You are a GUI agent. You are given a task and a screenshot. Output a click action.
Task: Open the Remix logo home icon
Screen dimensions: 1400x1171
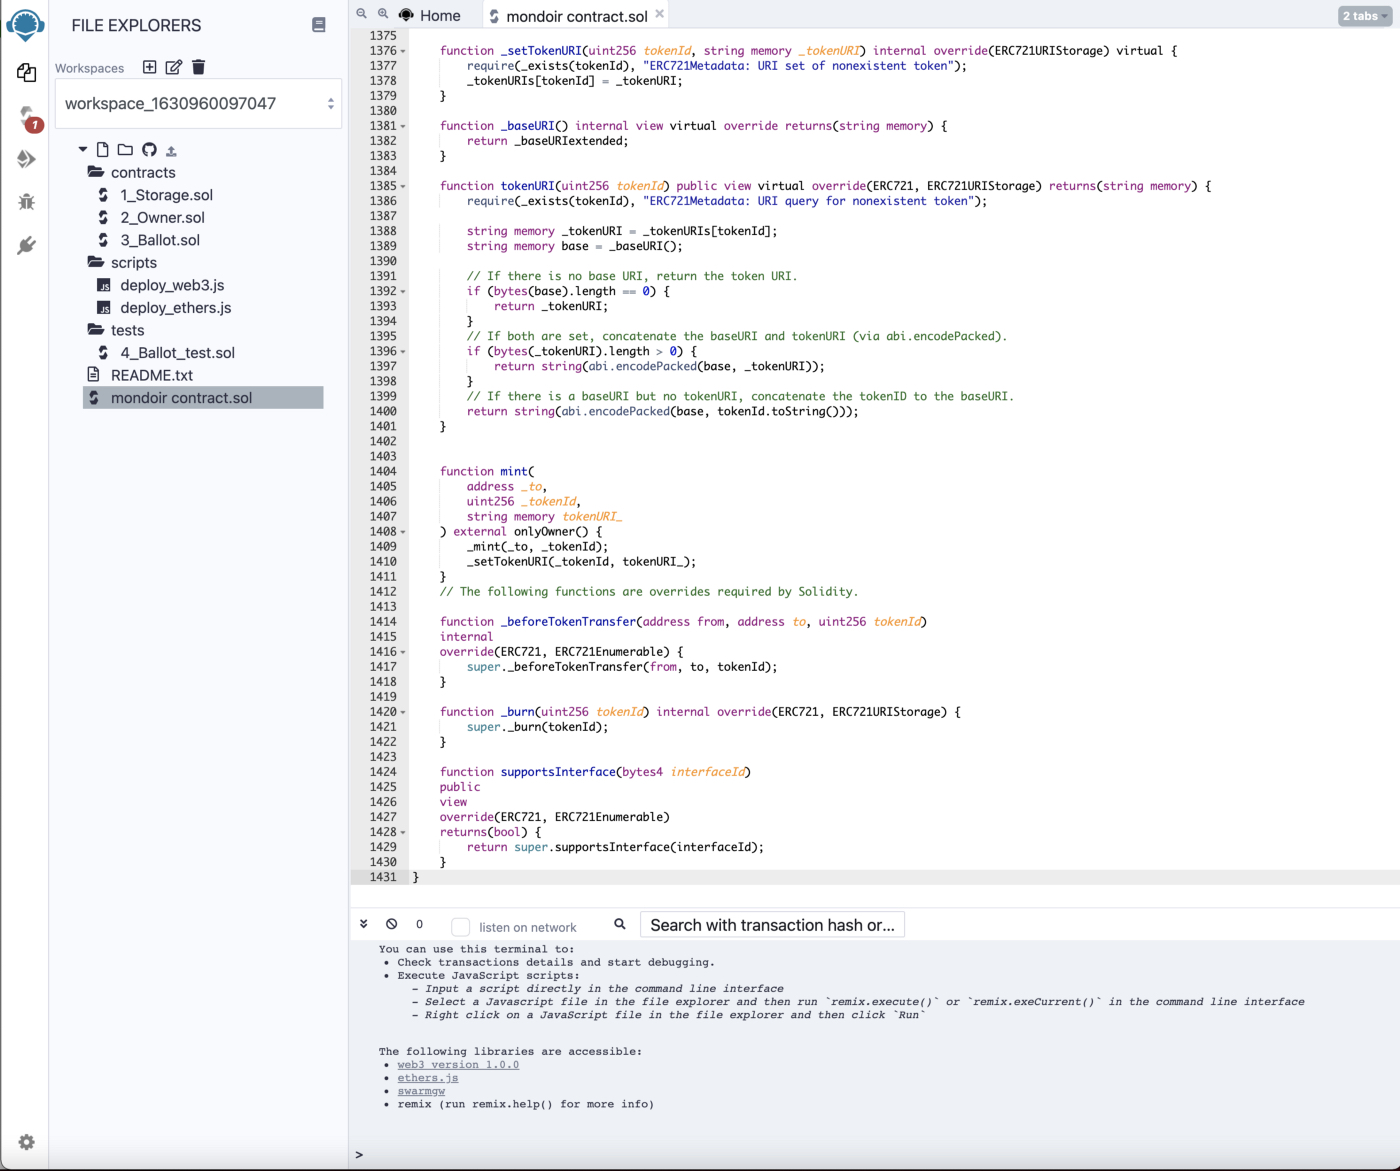[x=25, y=23]
